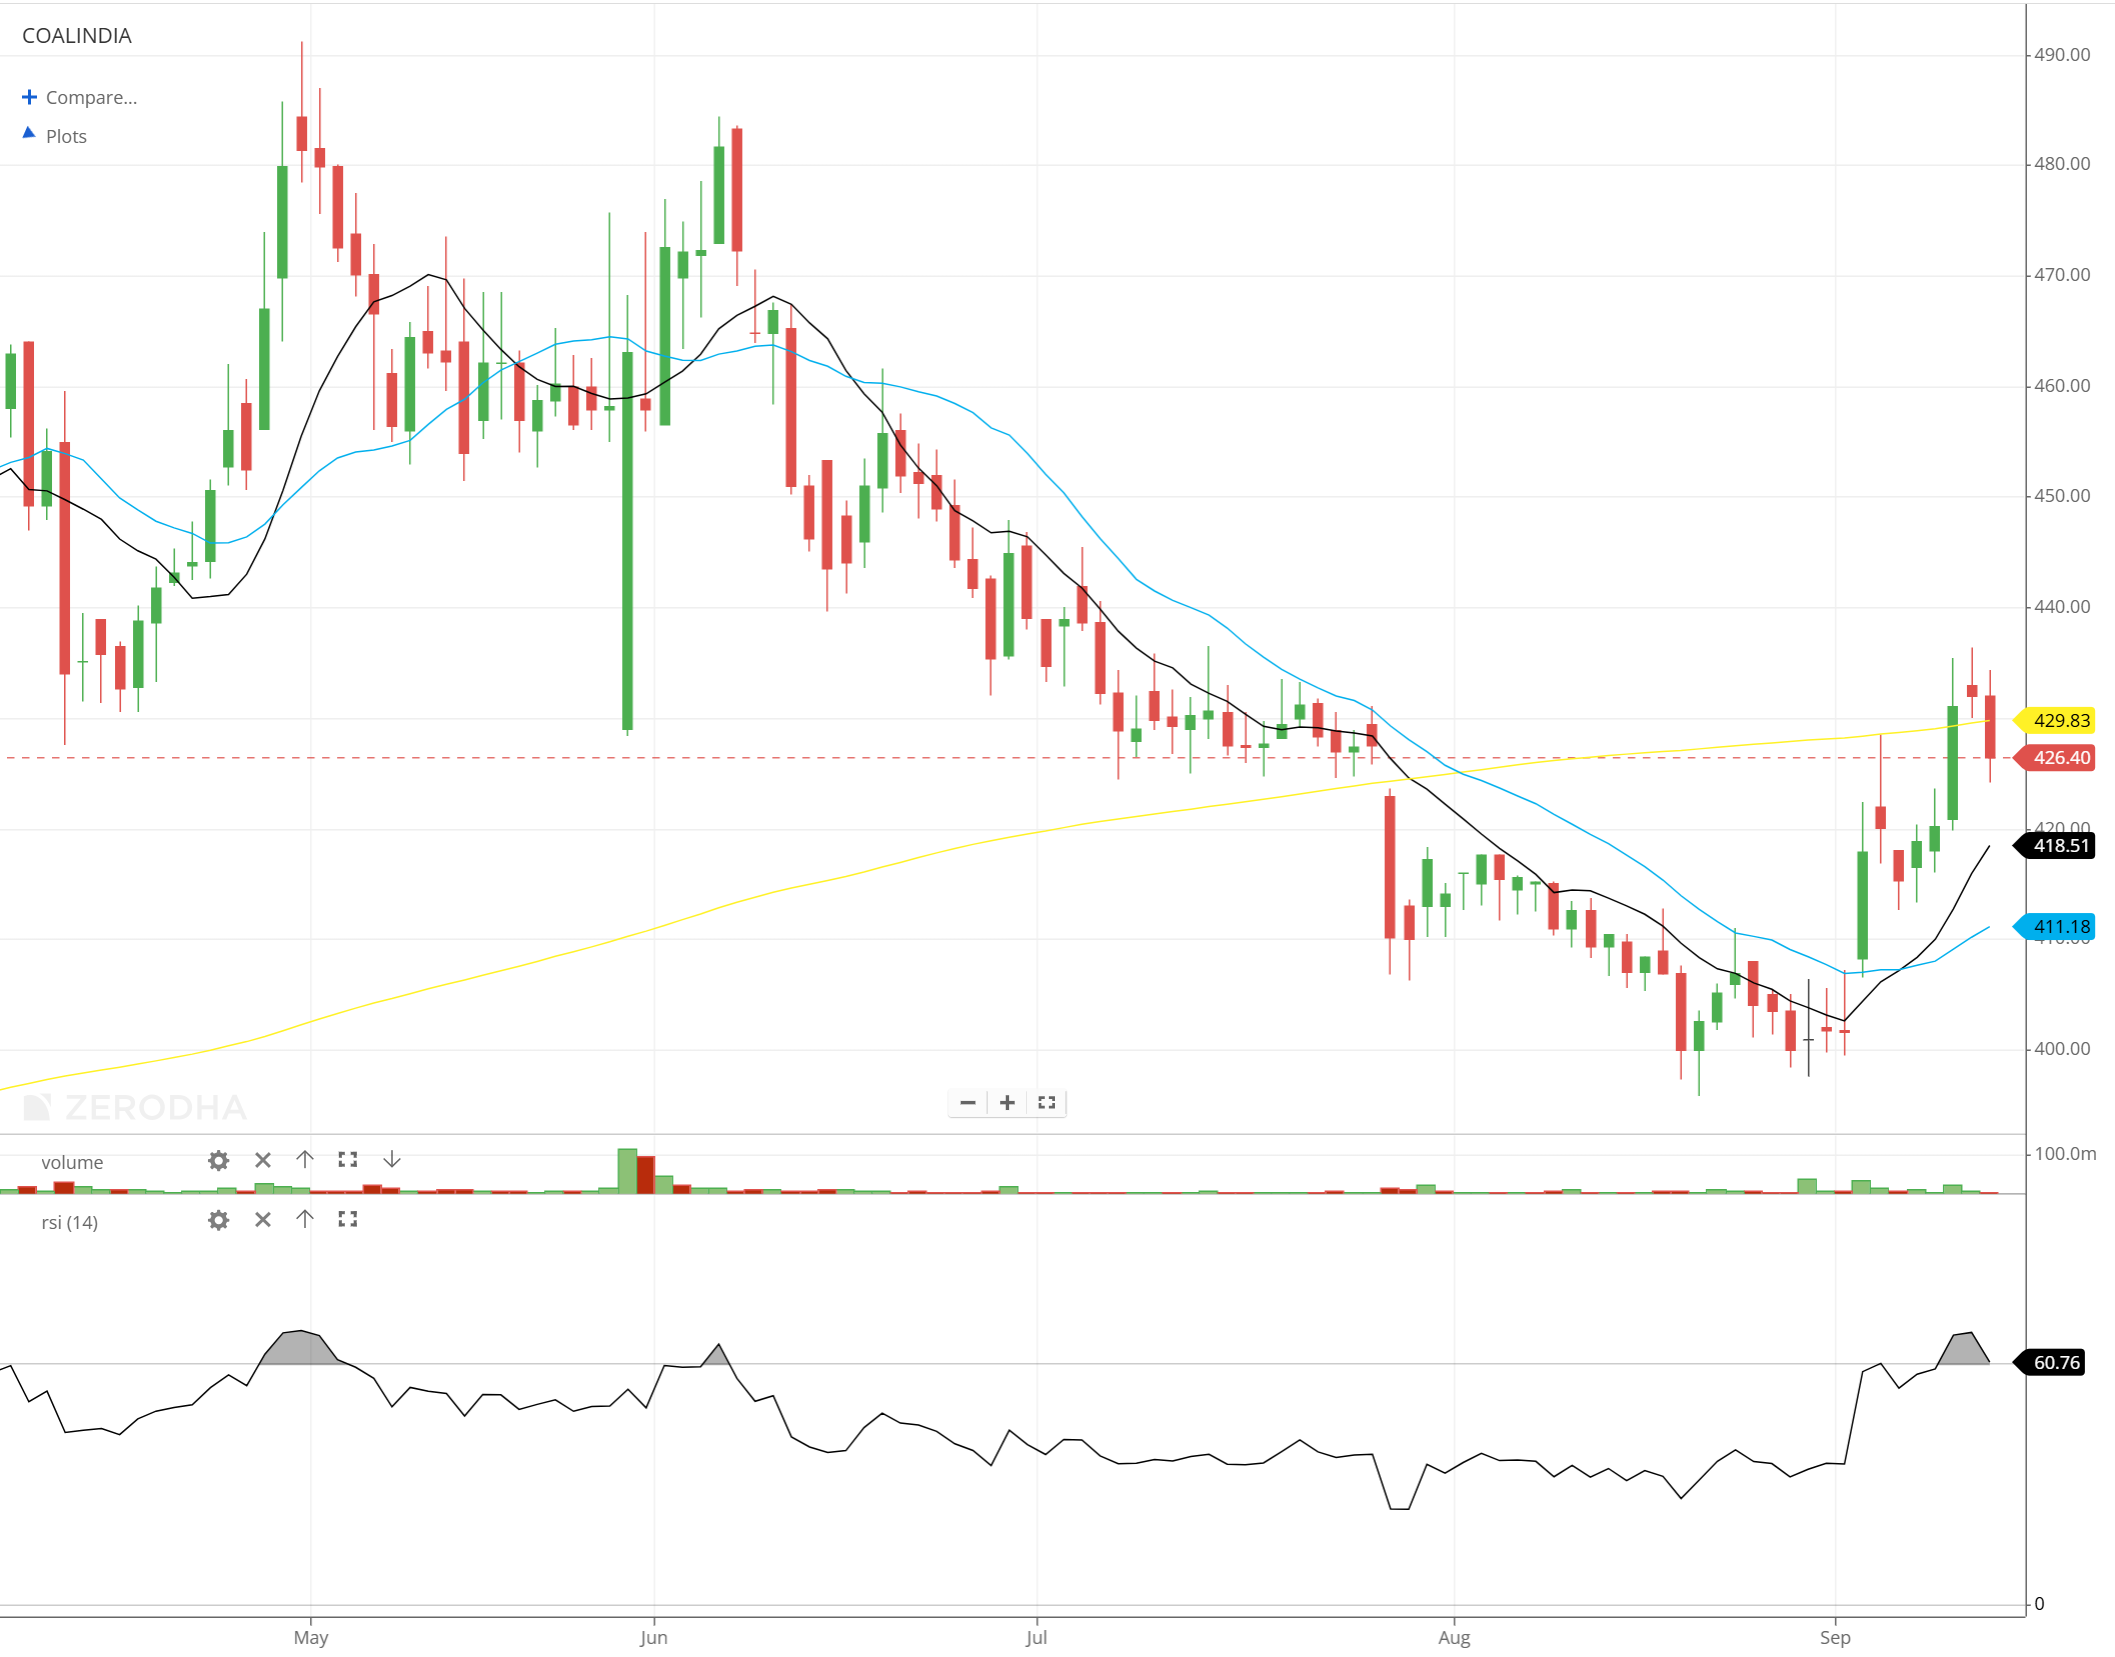
Task: Click the 100.0m volume axis label
Action: pos(2065,1154)
